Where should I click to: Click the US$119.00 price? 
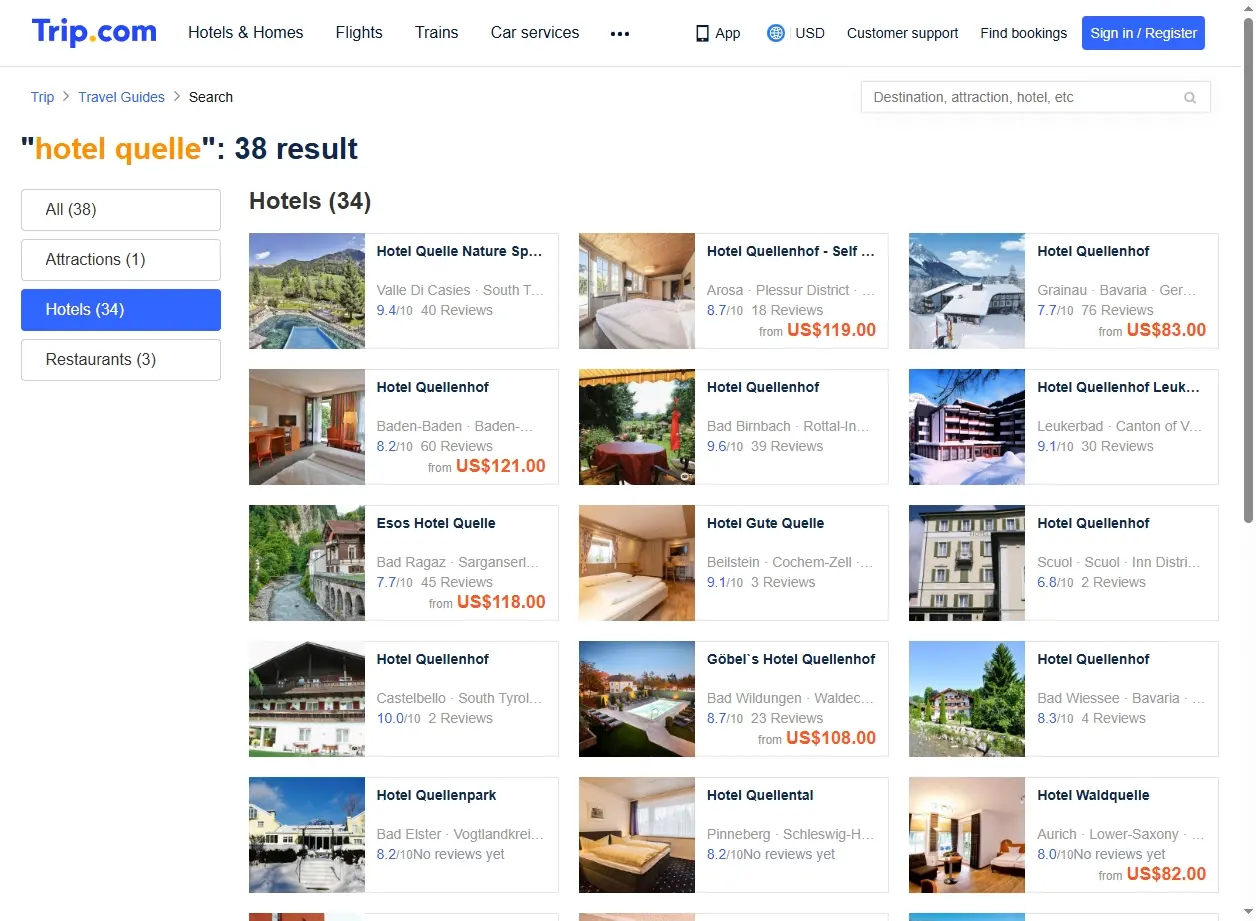(x=831, y=331)
